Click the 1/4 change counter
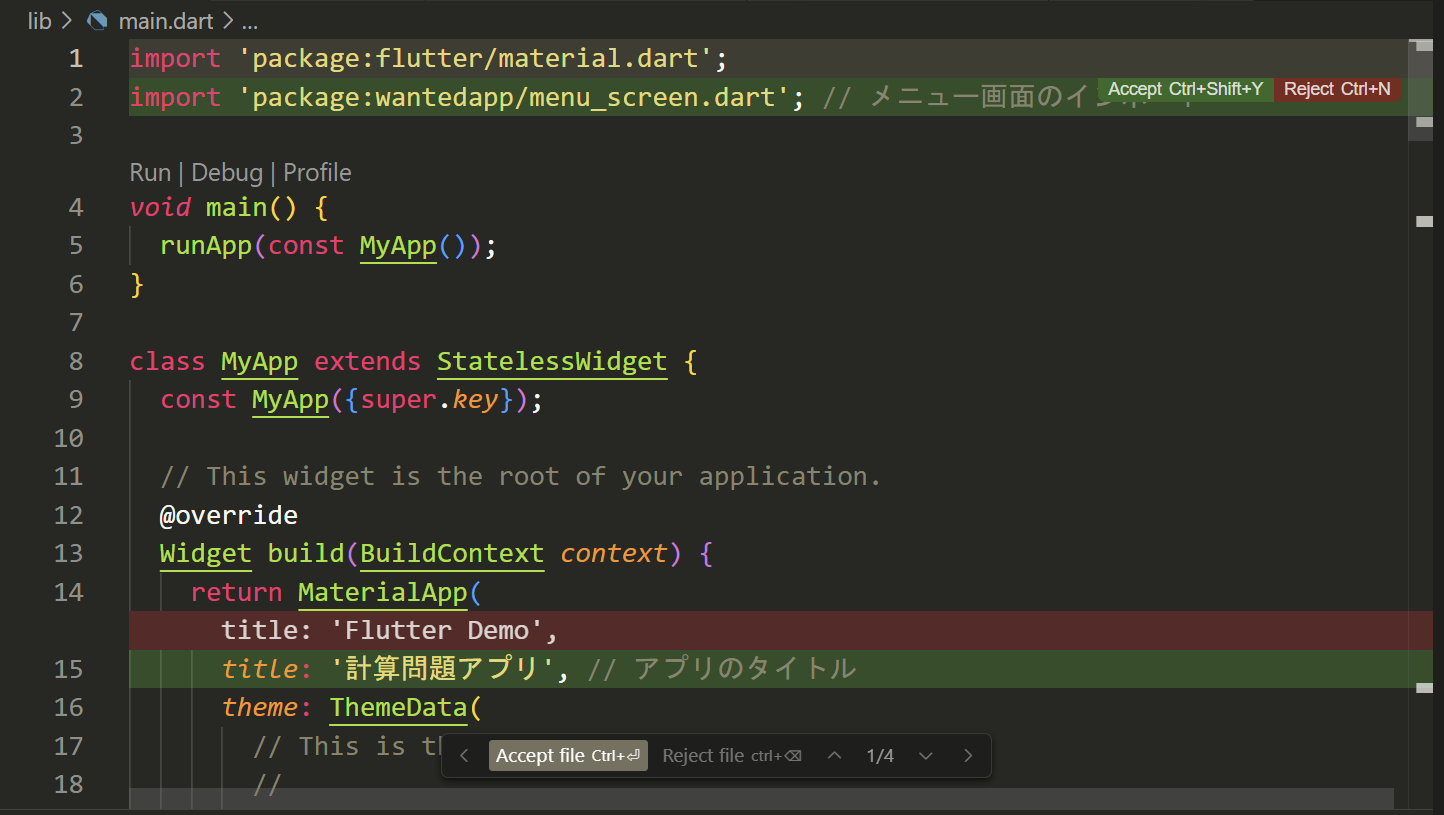1444x815 pixels. point(880,756)
